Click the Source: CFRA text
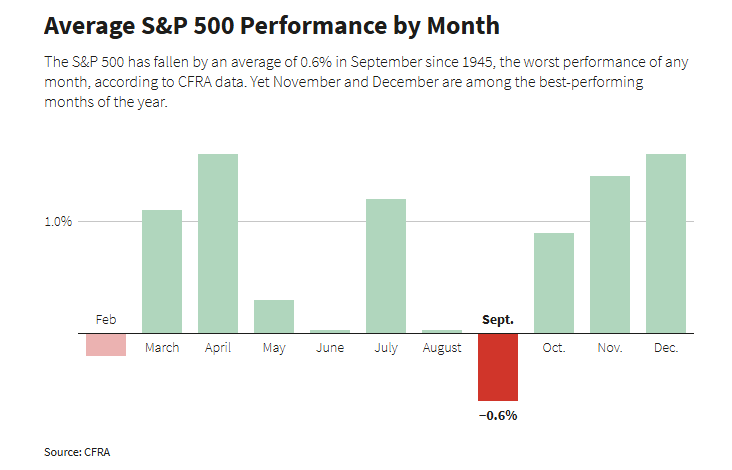The width and height of the screenshot is (732, 470). [77, 452]
